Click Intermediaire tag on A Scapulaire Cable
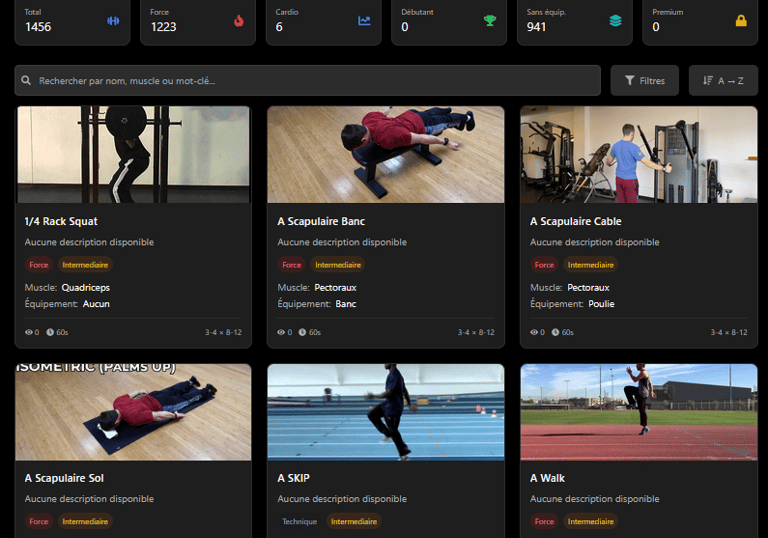Viewport: 768px width, 538px height. [591, 265]
